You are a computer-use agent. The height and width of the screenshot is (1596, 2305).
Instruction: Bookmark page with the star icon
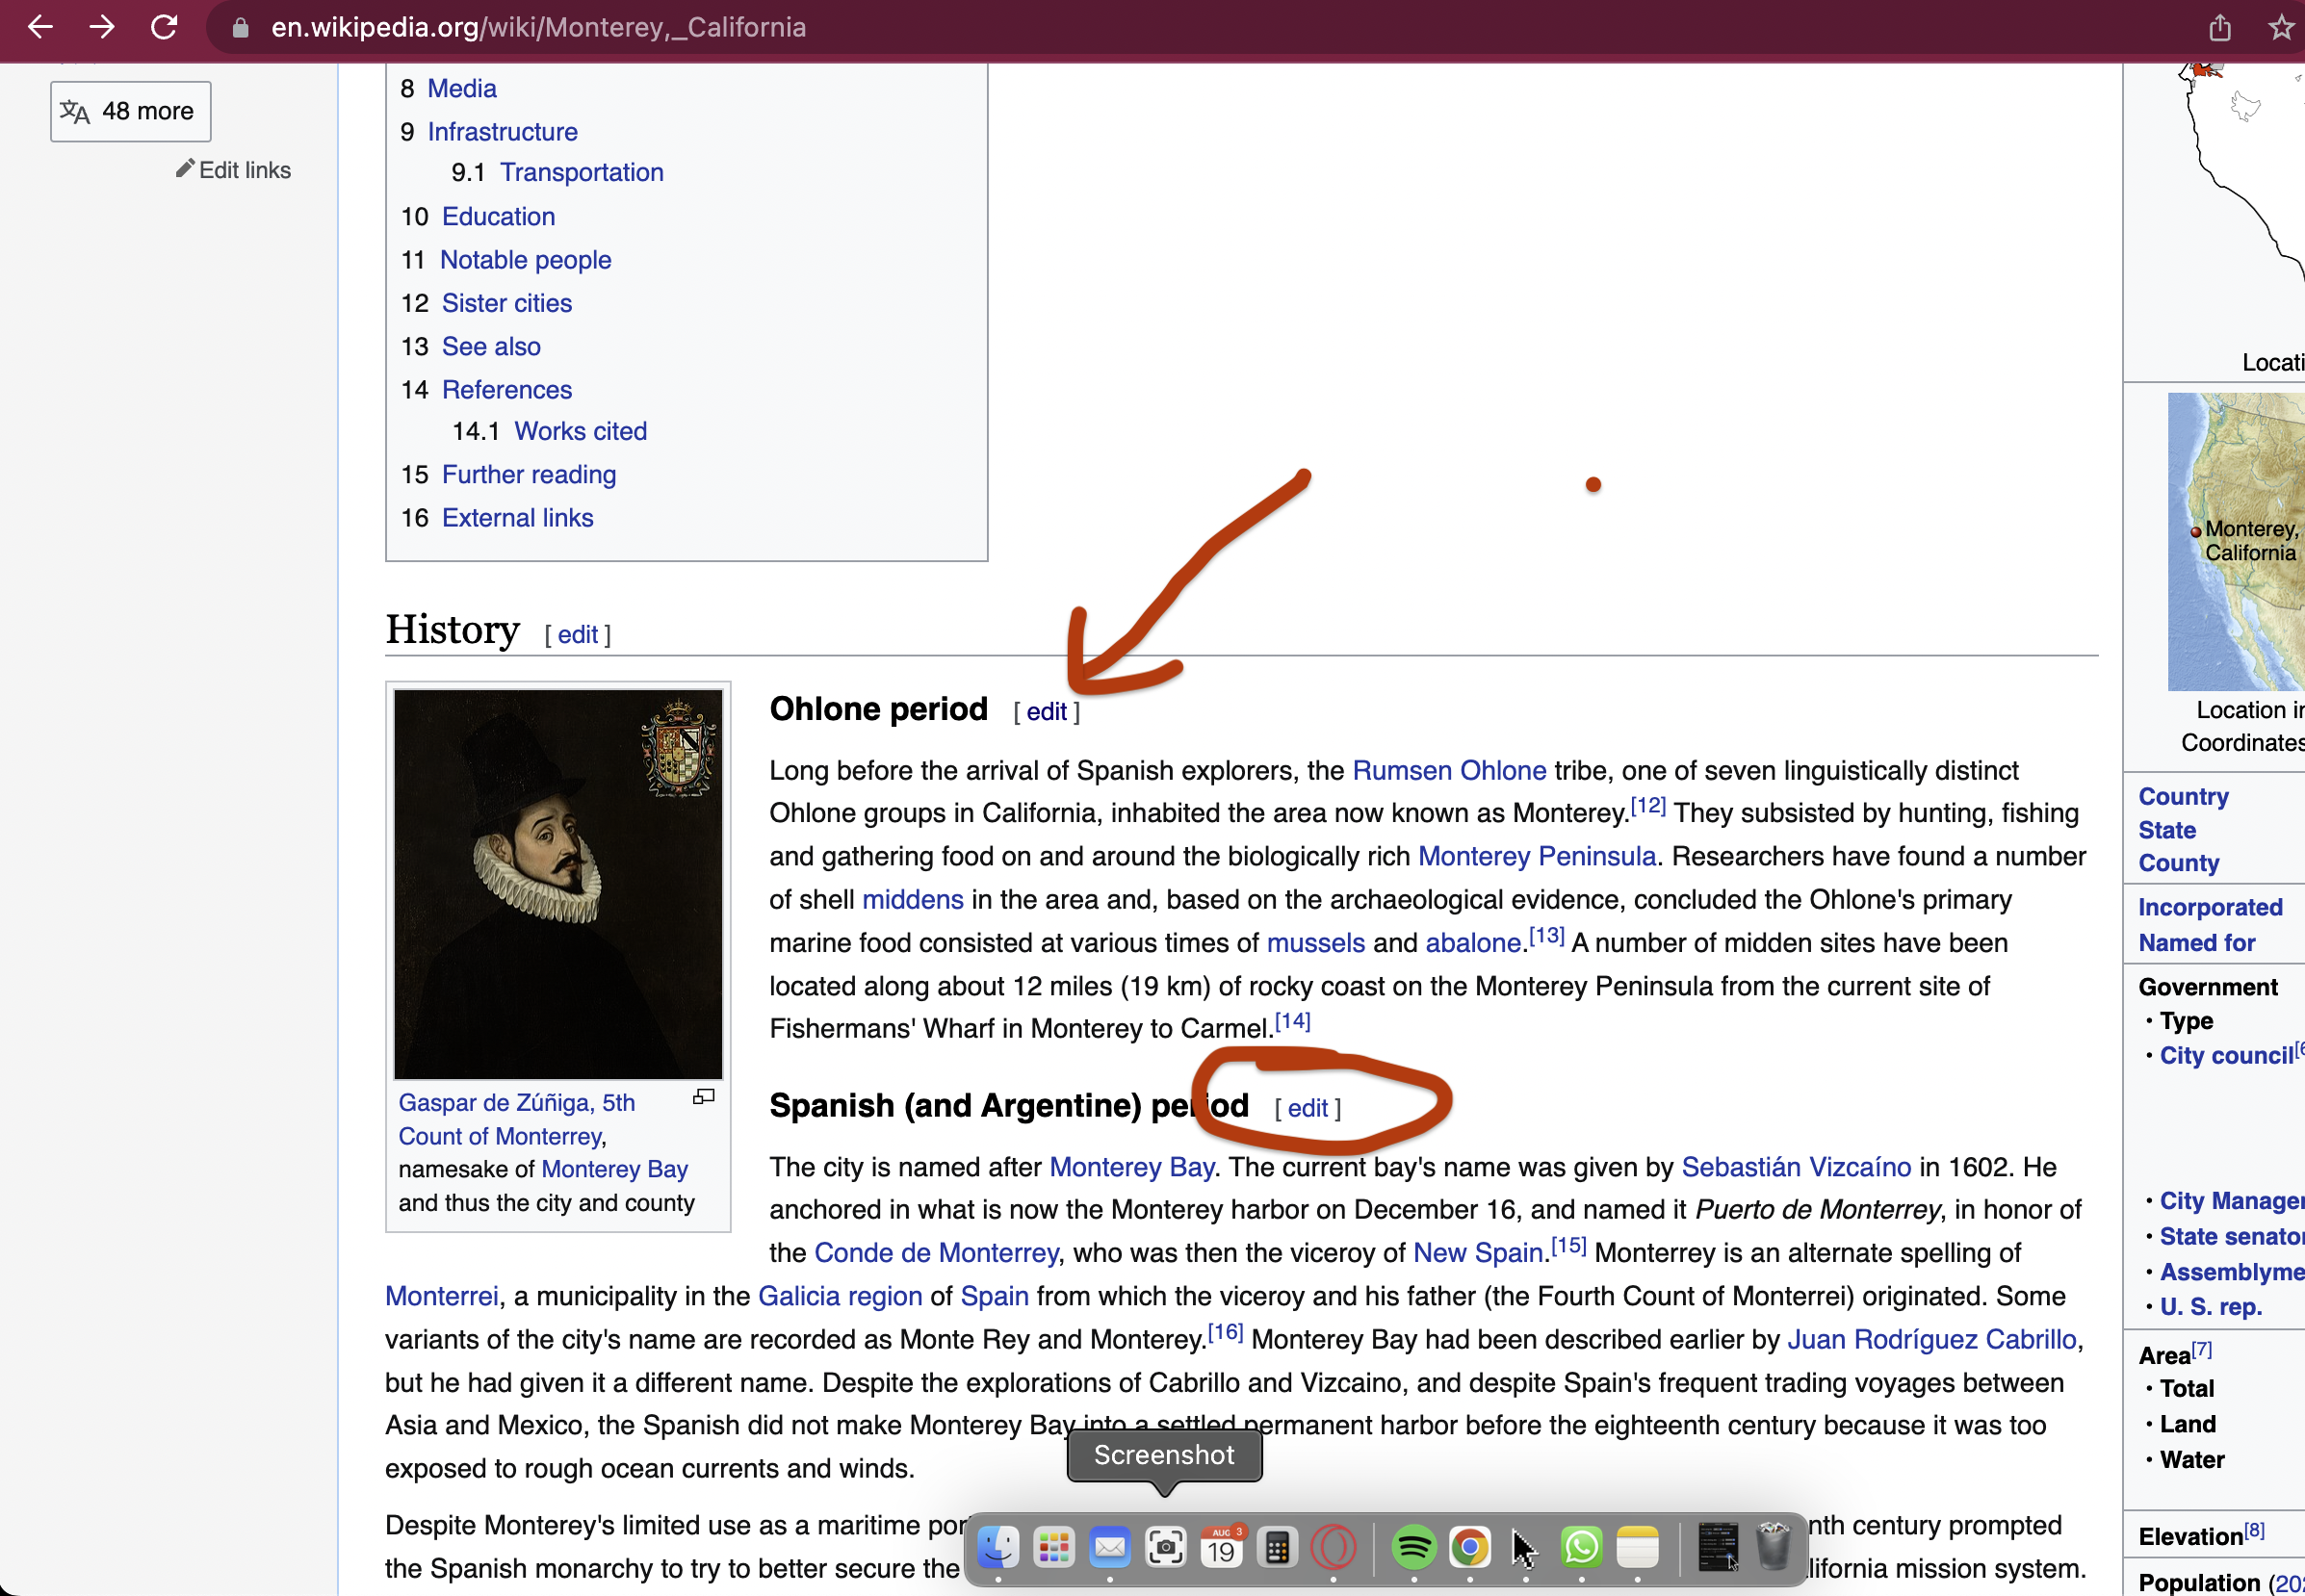pos(2281,27)
